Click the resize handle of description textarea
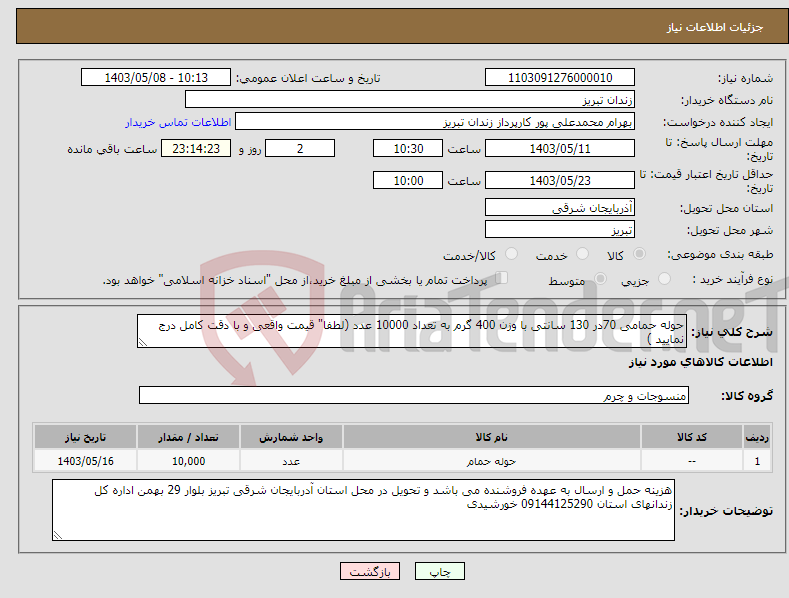 143,342
